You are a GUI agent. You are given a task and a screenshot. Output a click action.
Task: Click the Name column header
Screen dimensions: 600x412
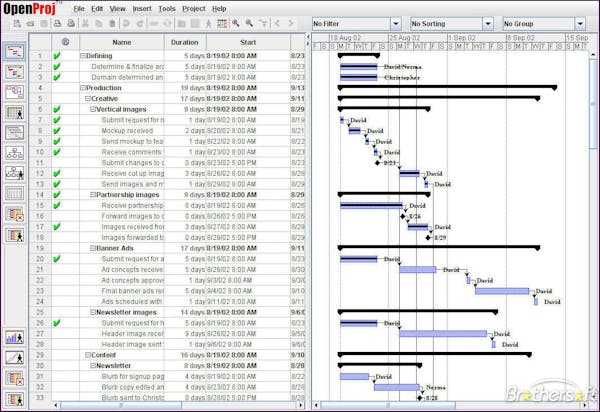122,42
